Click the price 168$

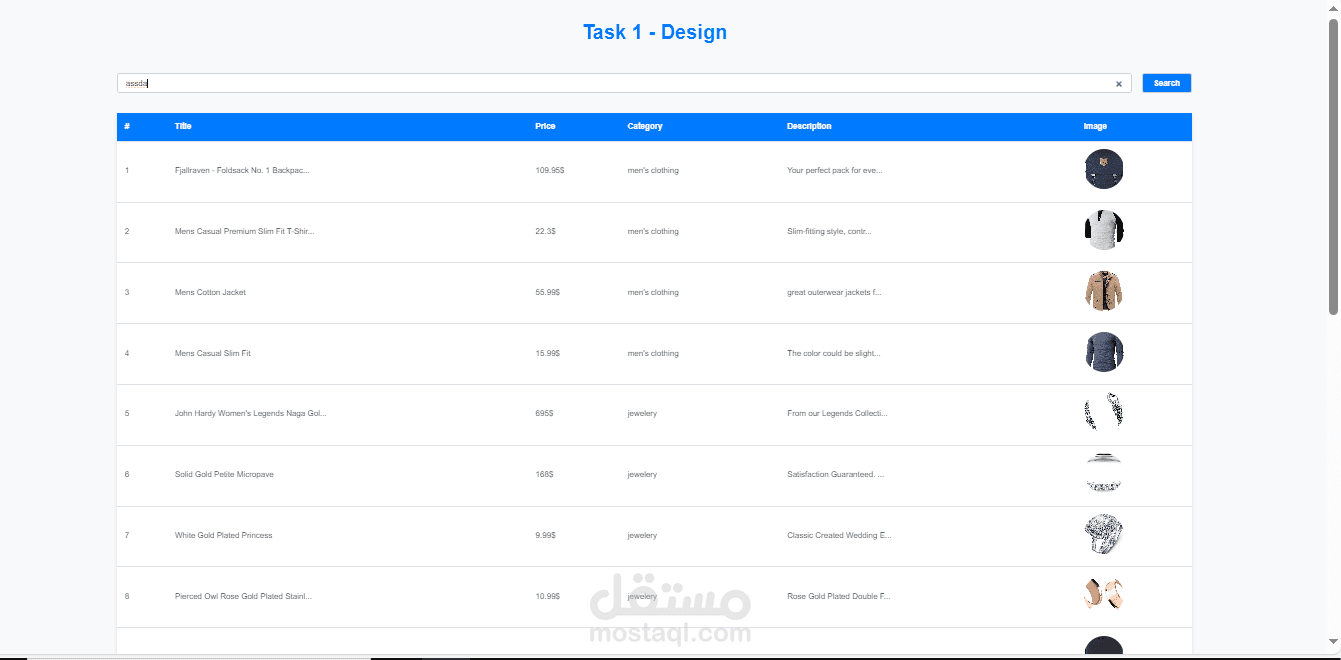coord(545,474)
